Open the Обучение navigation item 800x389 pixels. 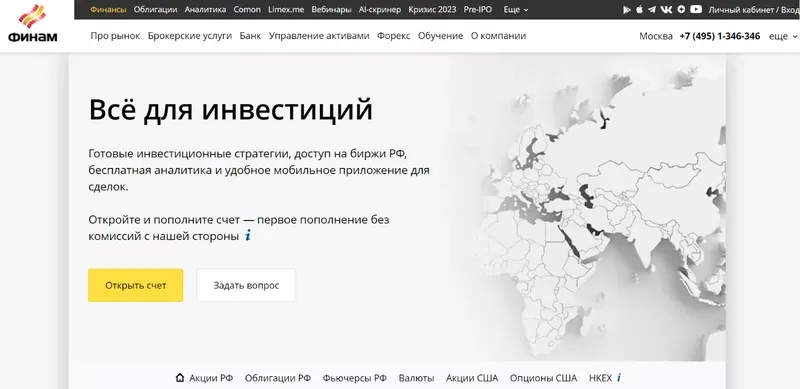pyautogui.click(x=440, y=36)
